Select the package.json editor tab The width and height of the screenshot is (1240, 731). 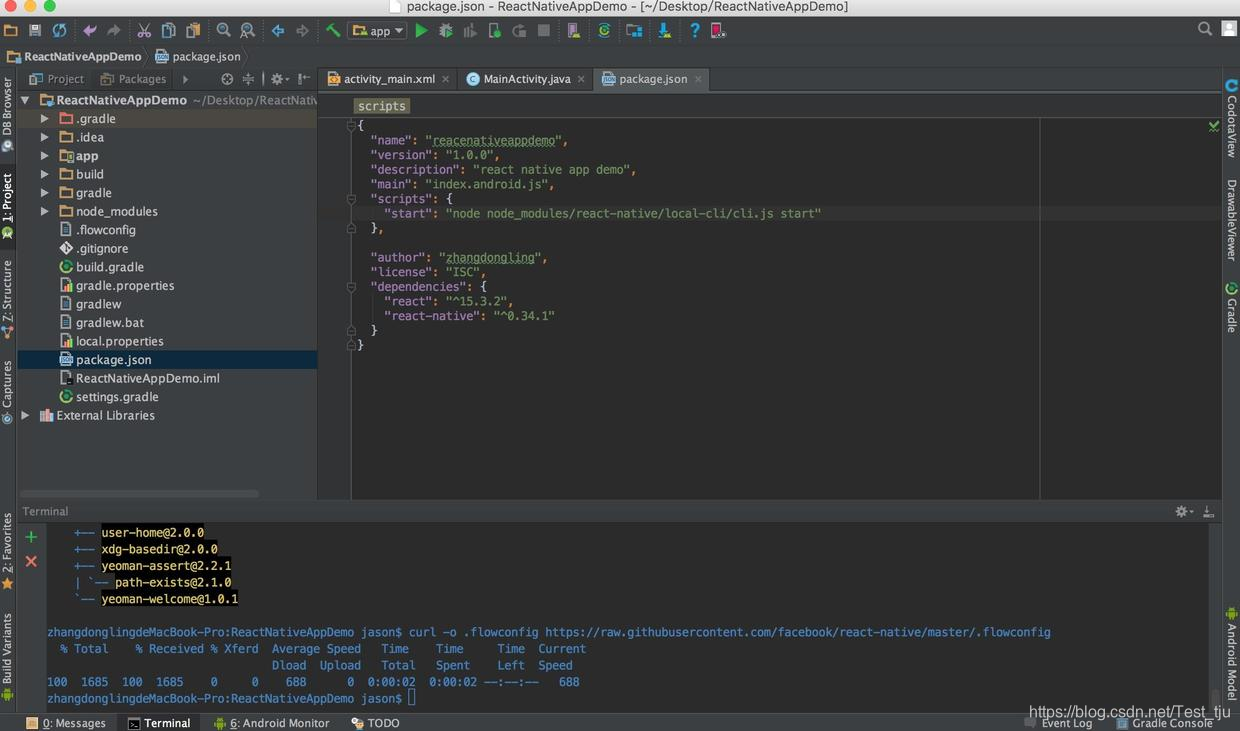[653, 79]
